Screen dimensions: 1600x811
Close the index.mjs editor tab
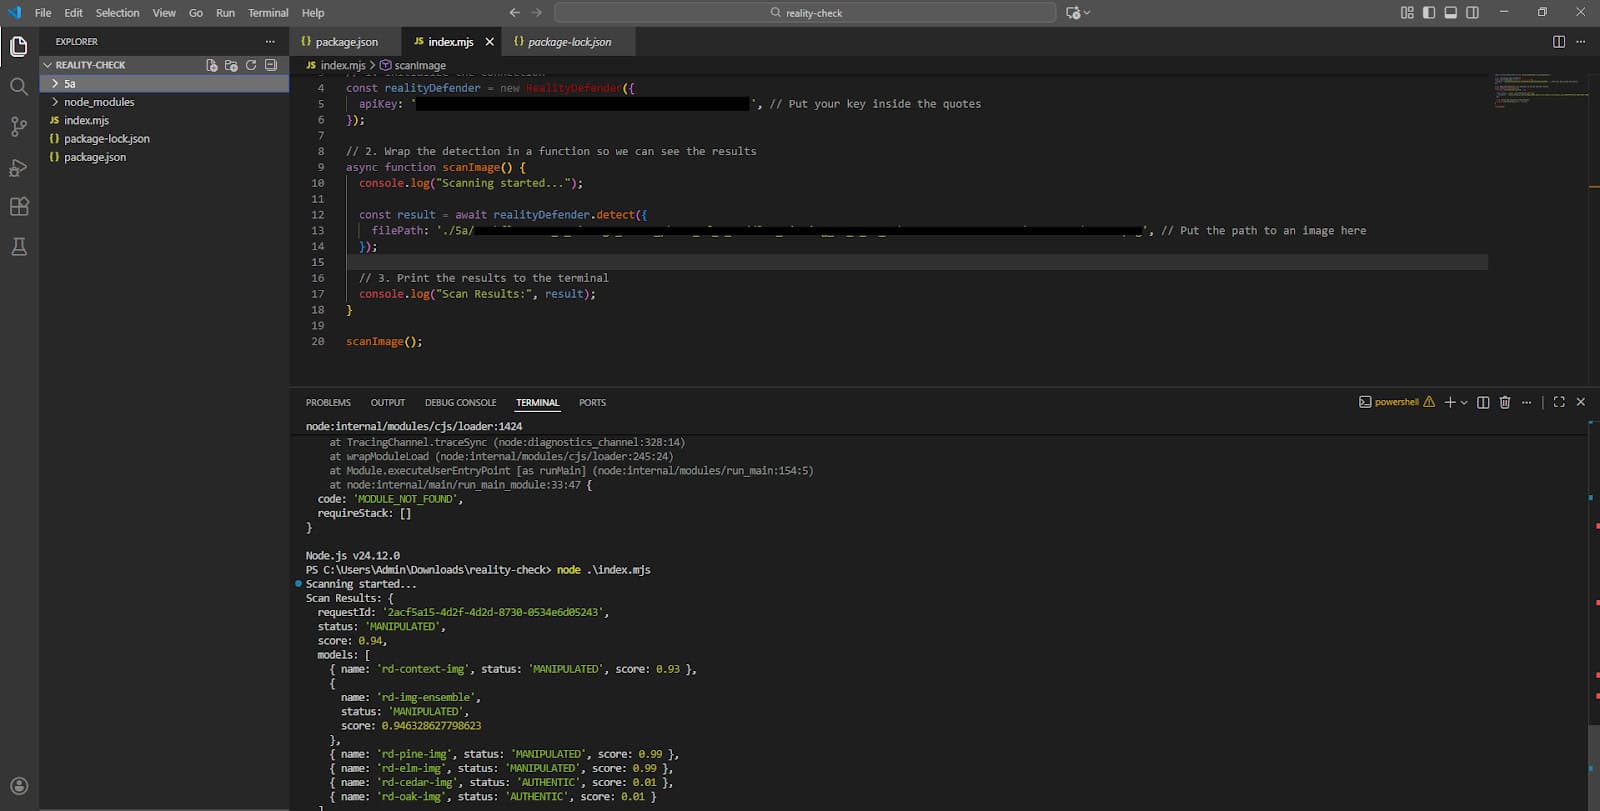tap(490, 42)
